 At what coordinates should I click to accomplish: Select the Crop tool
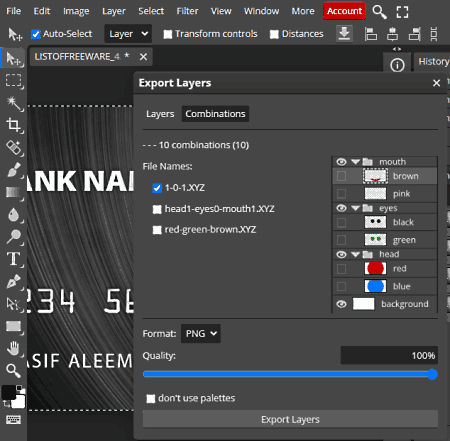pyautogui.click(x=13, y=125)
